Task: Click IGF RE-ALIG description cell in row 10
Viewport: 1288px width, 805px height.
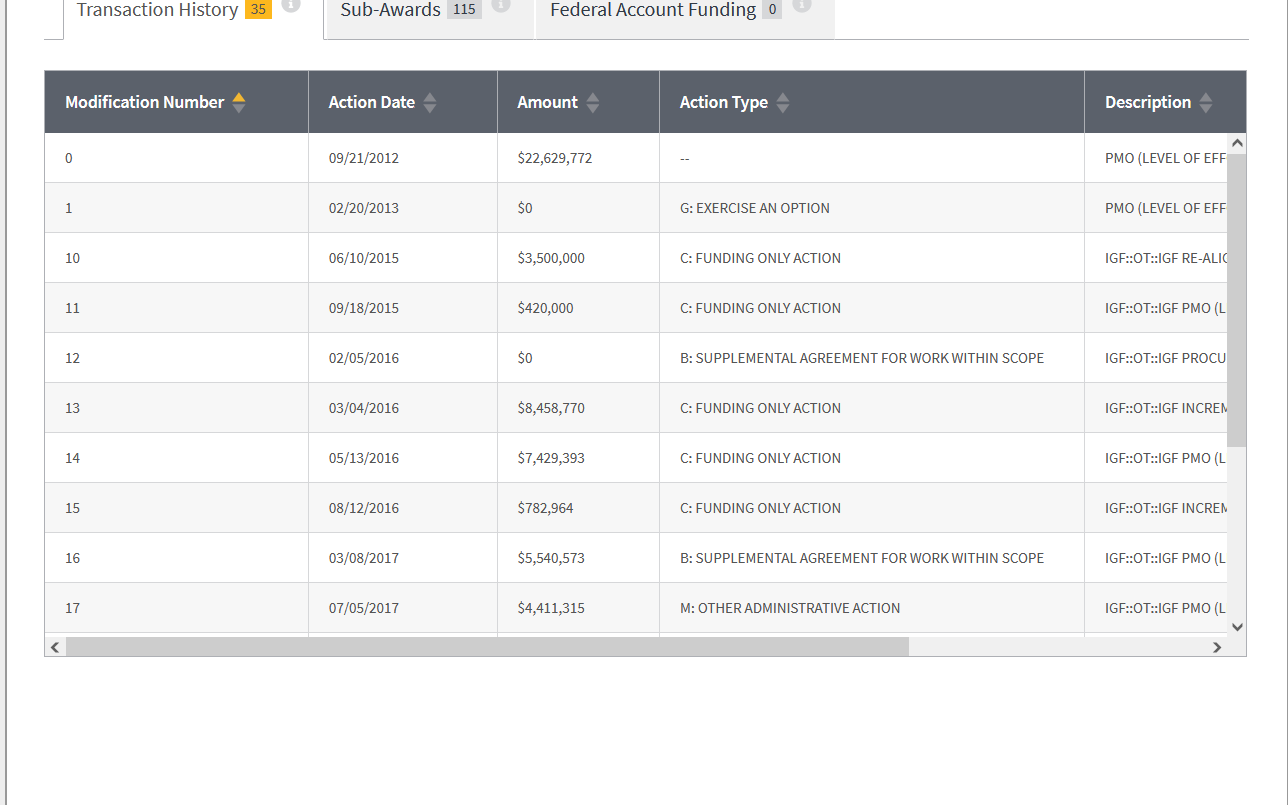Action: 1156,258
